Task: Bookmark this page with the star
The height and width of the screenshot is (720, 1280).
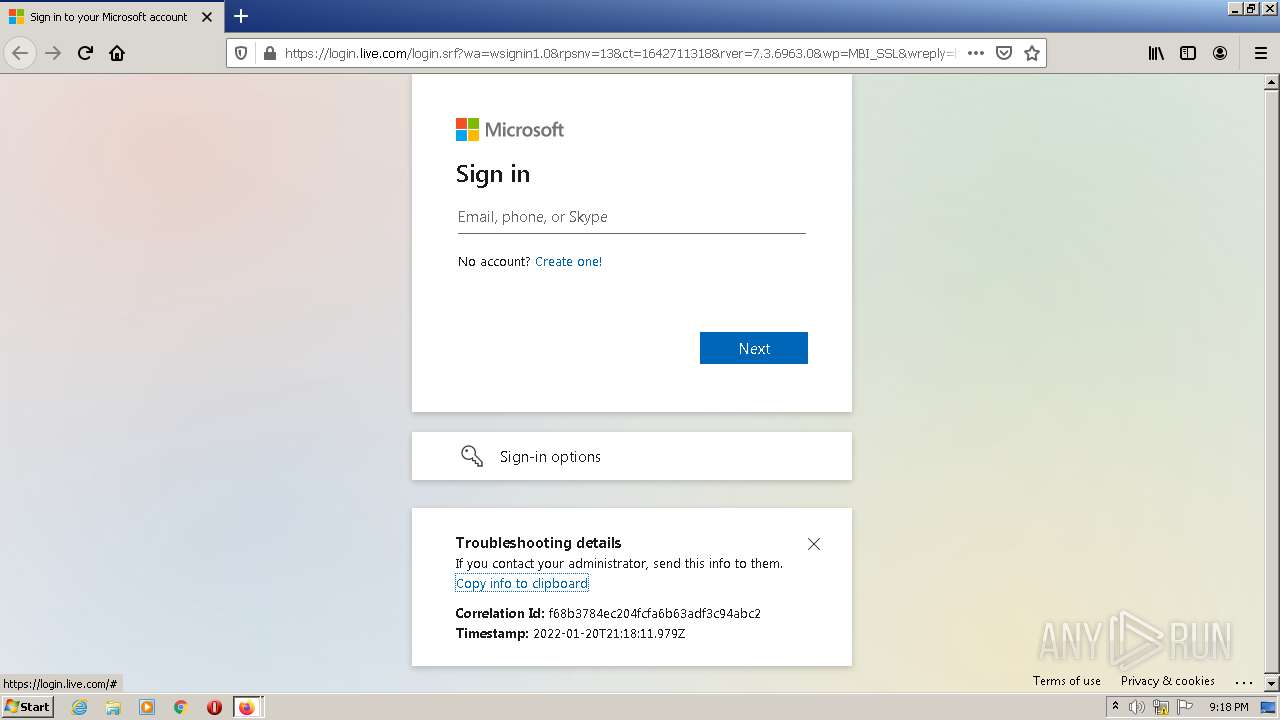Action: 1032,53
